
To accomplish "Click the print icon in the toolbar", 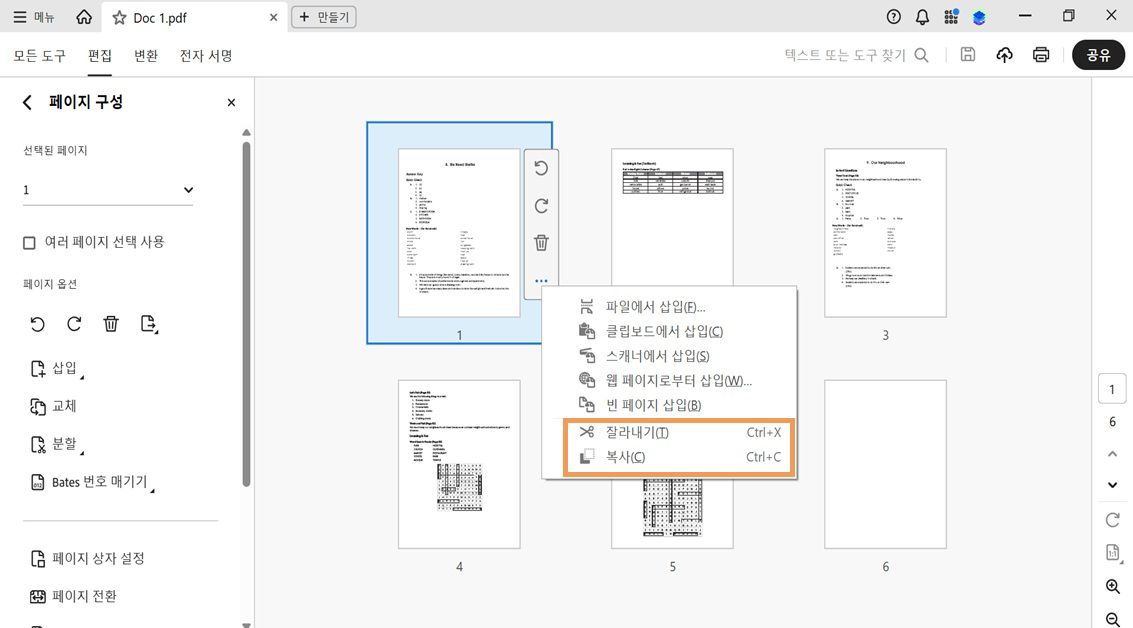I will coord(1040,55).
